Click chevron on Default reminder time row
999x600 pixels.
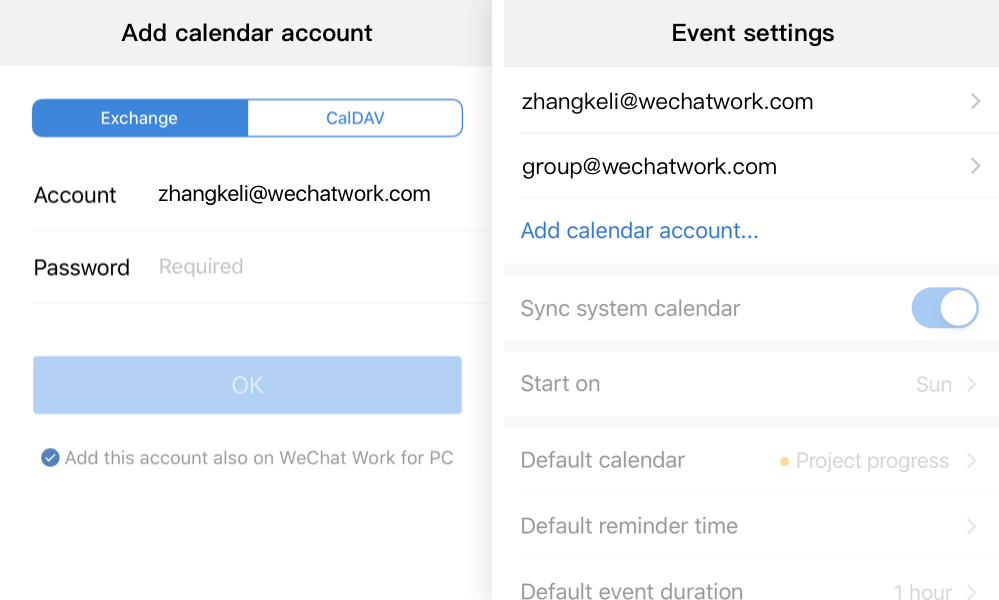pos(971,526)
